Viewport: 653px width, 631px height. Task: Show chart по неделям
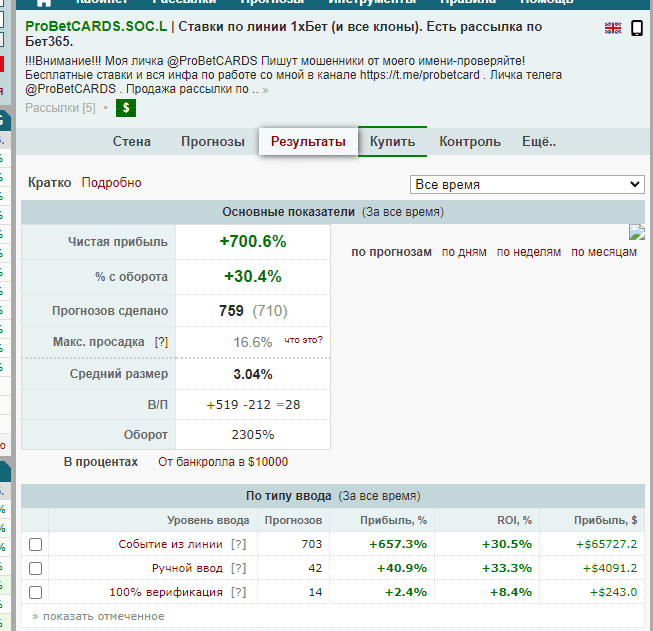point(529,252)
